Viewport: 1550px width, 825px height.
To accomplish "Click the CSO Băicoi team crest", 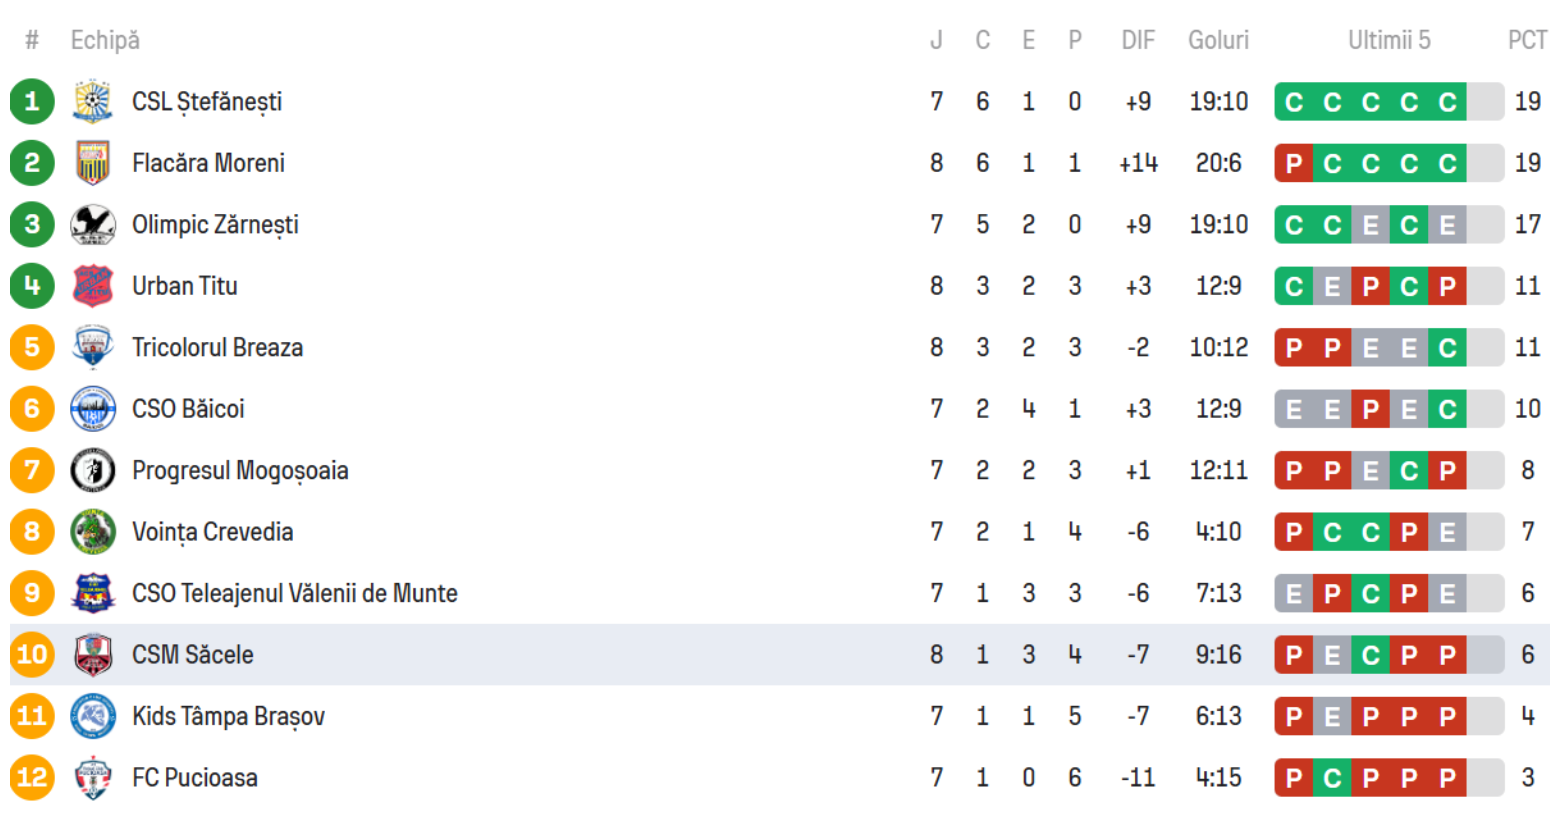I will coord(92,409).
